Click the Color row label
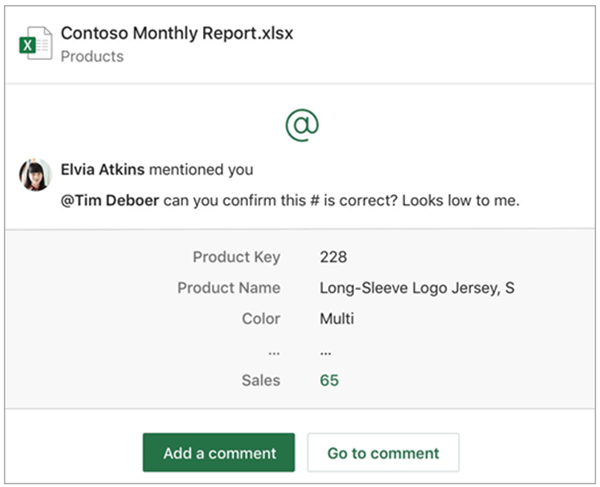Image resolution: width=600 pixels, height=487 pixels. [260, 319]
